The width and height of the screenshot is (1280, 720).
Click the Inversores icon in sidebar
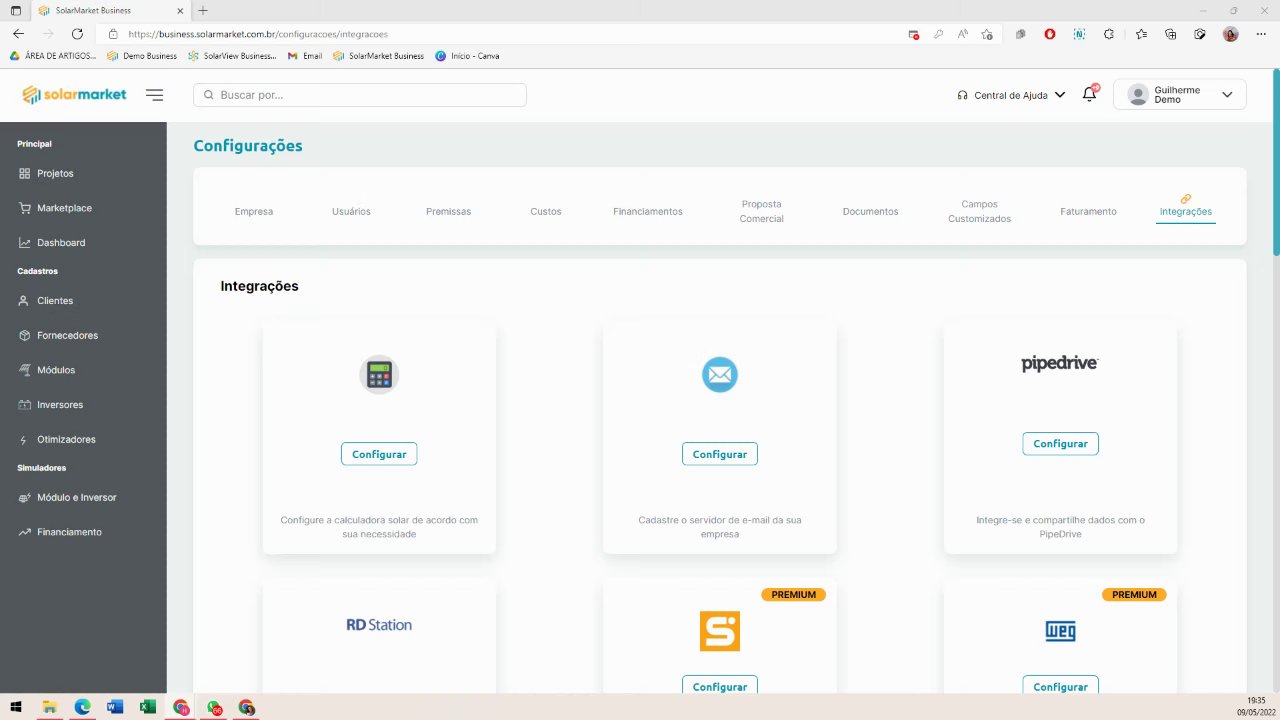click(x=25, y=405)
